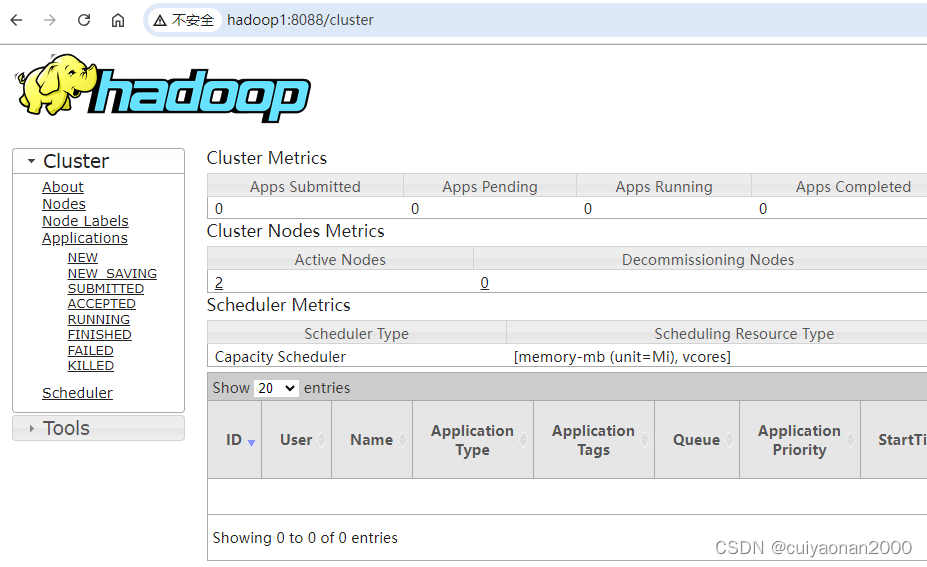Image resolution: width=927 pixels, height=567 pixels.
Task: Click the browser back arrow
Action: (x=17, y=20)
